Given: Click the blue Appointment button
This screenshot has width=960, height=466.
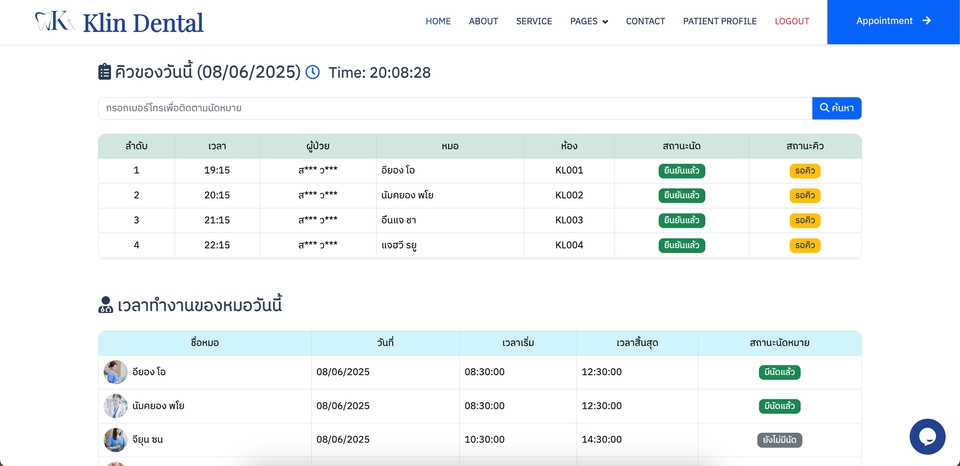Looking at the screenshot, I should (x=893, y=21).
